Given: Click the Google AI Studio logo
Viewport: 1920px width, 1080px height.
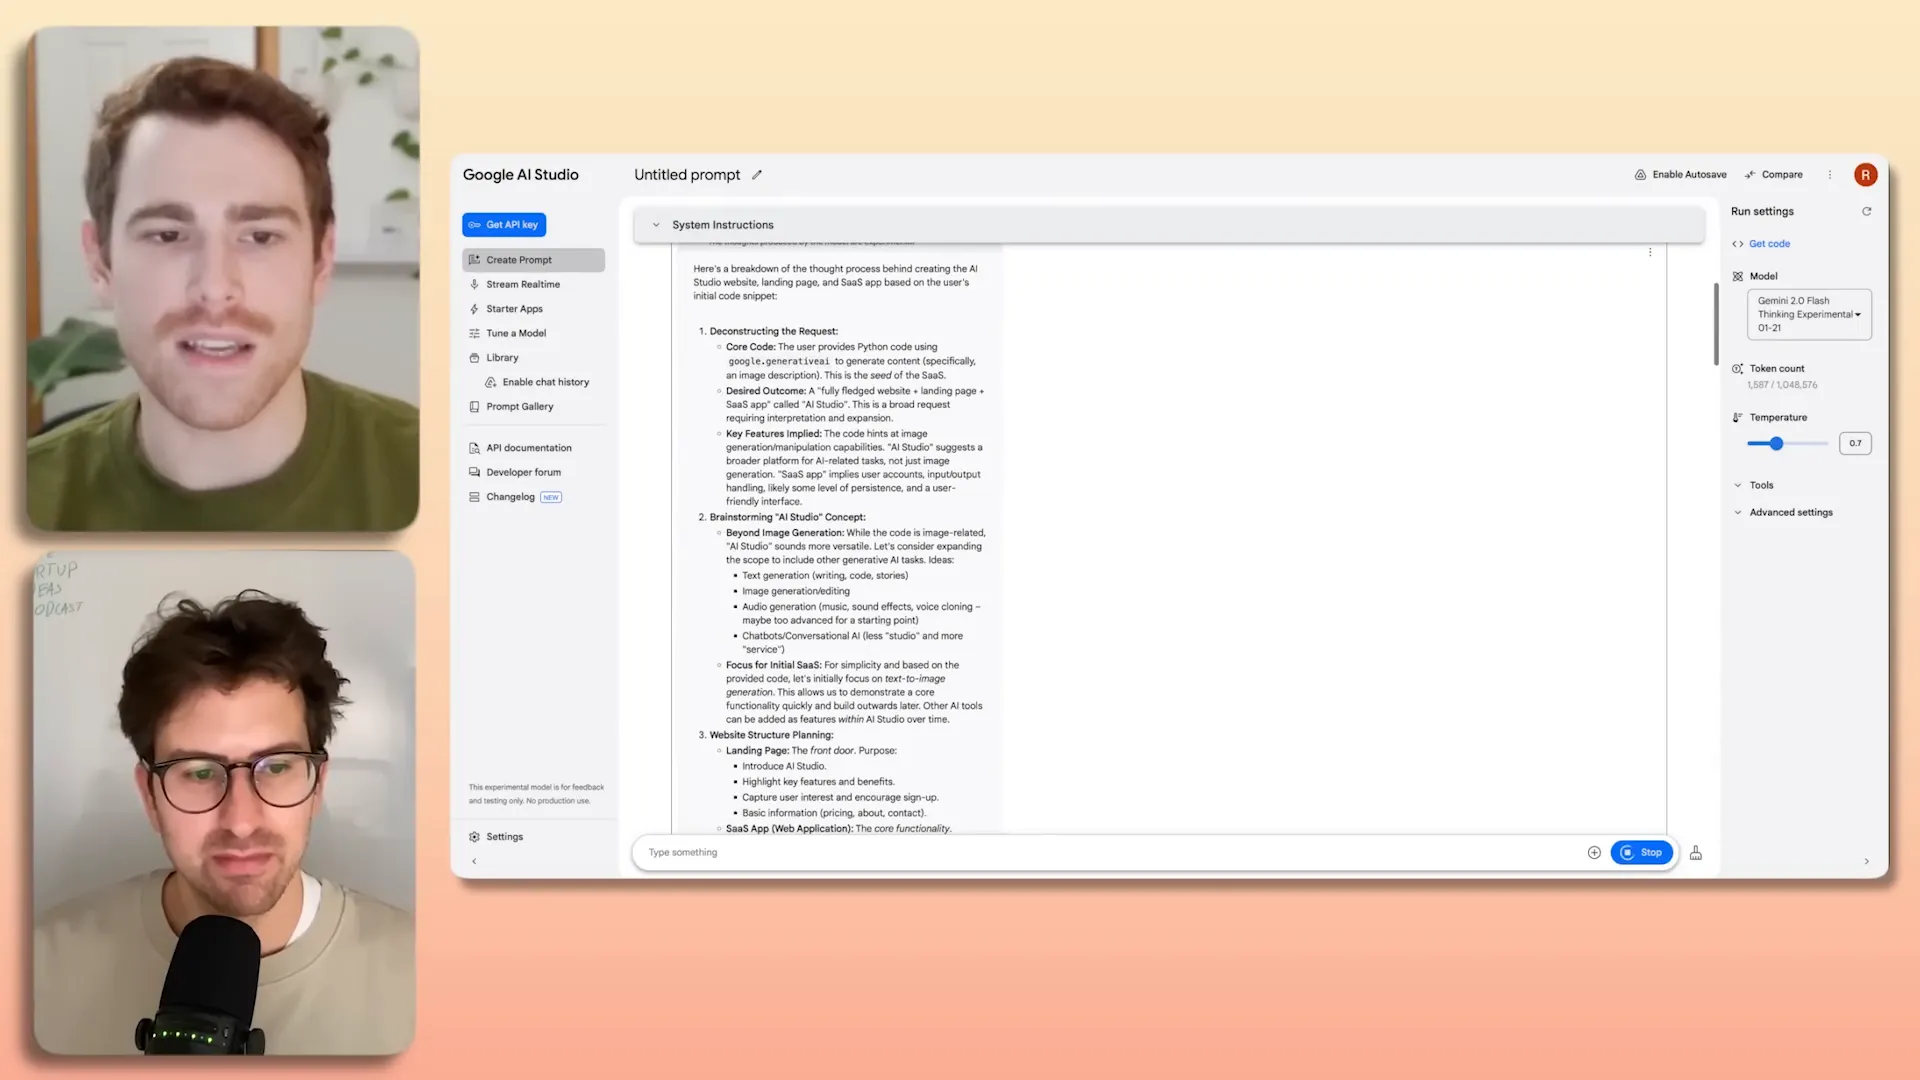Looking at the screenshot, I should [520, 175].
